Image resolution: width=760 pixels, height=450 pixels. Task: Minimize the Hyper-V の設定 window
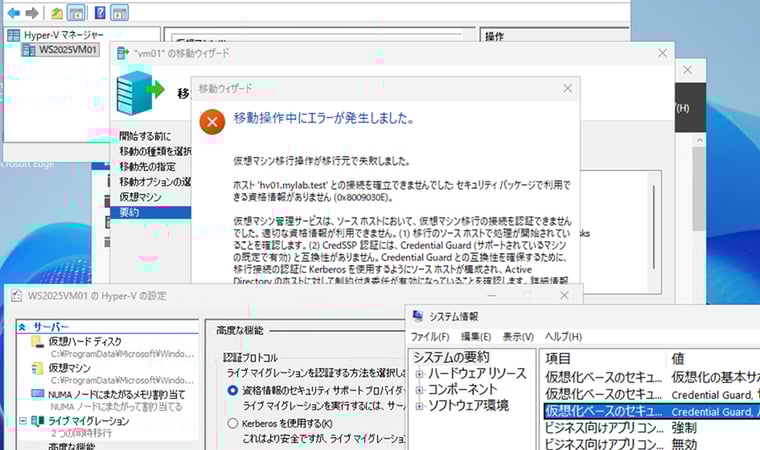point(491,295)
